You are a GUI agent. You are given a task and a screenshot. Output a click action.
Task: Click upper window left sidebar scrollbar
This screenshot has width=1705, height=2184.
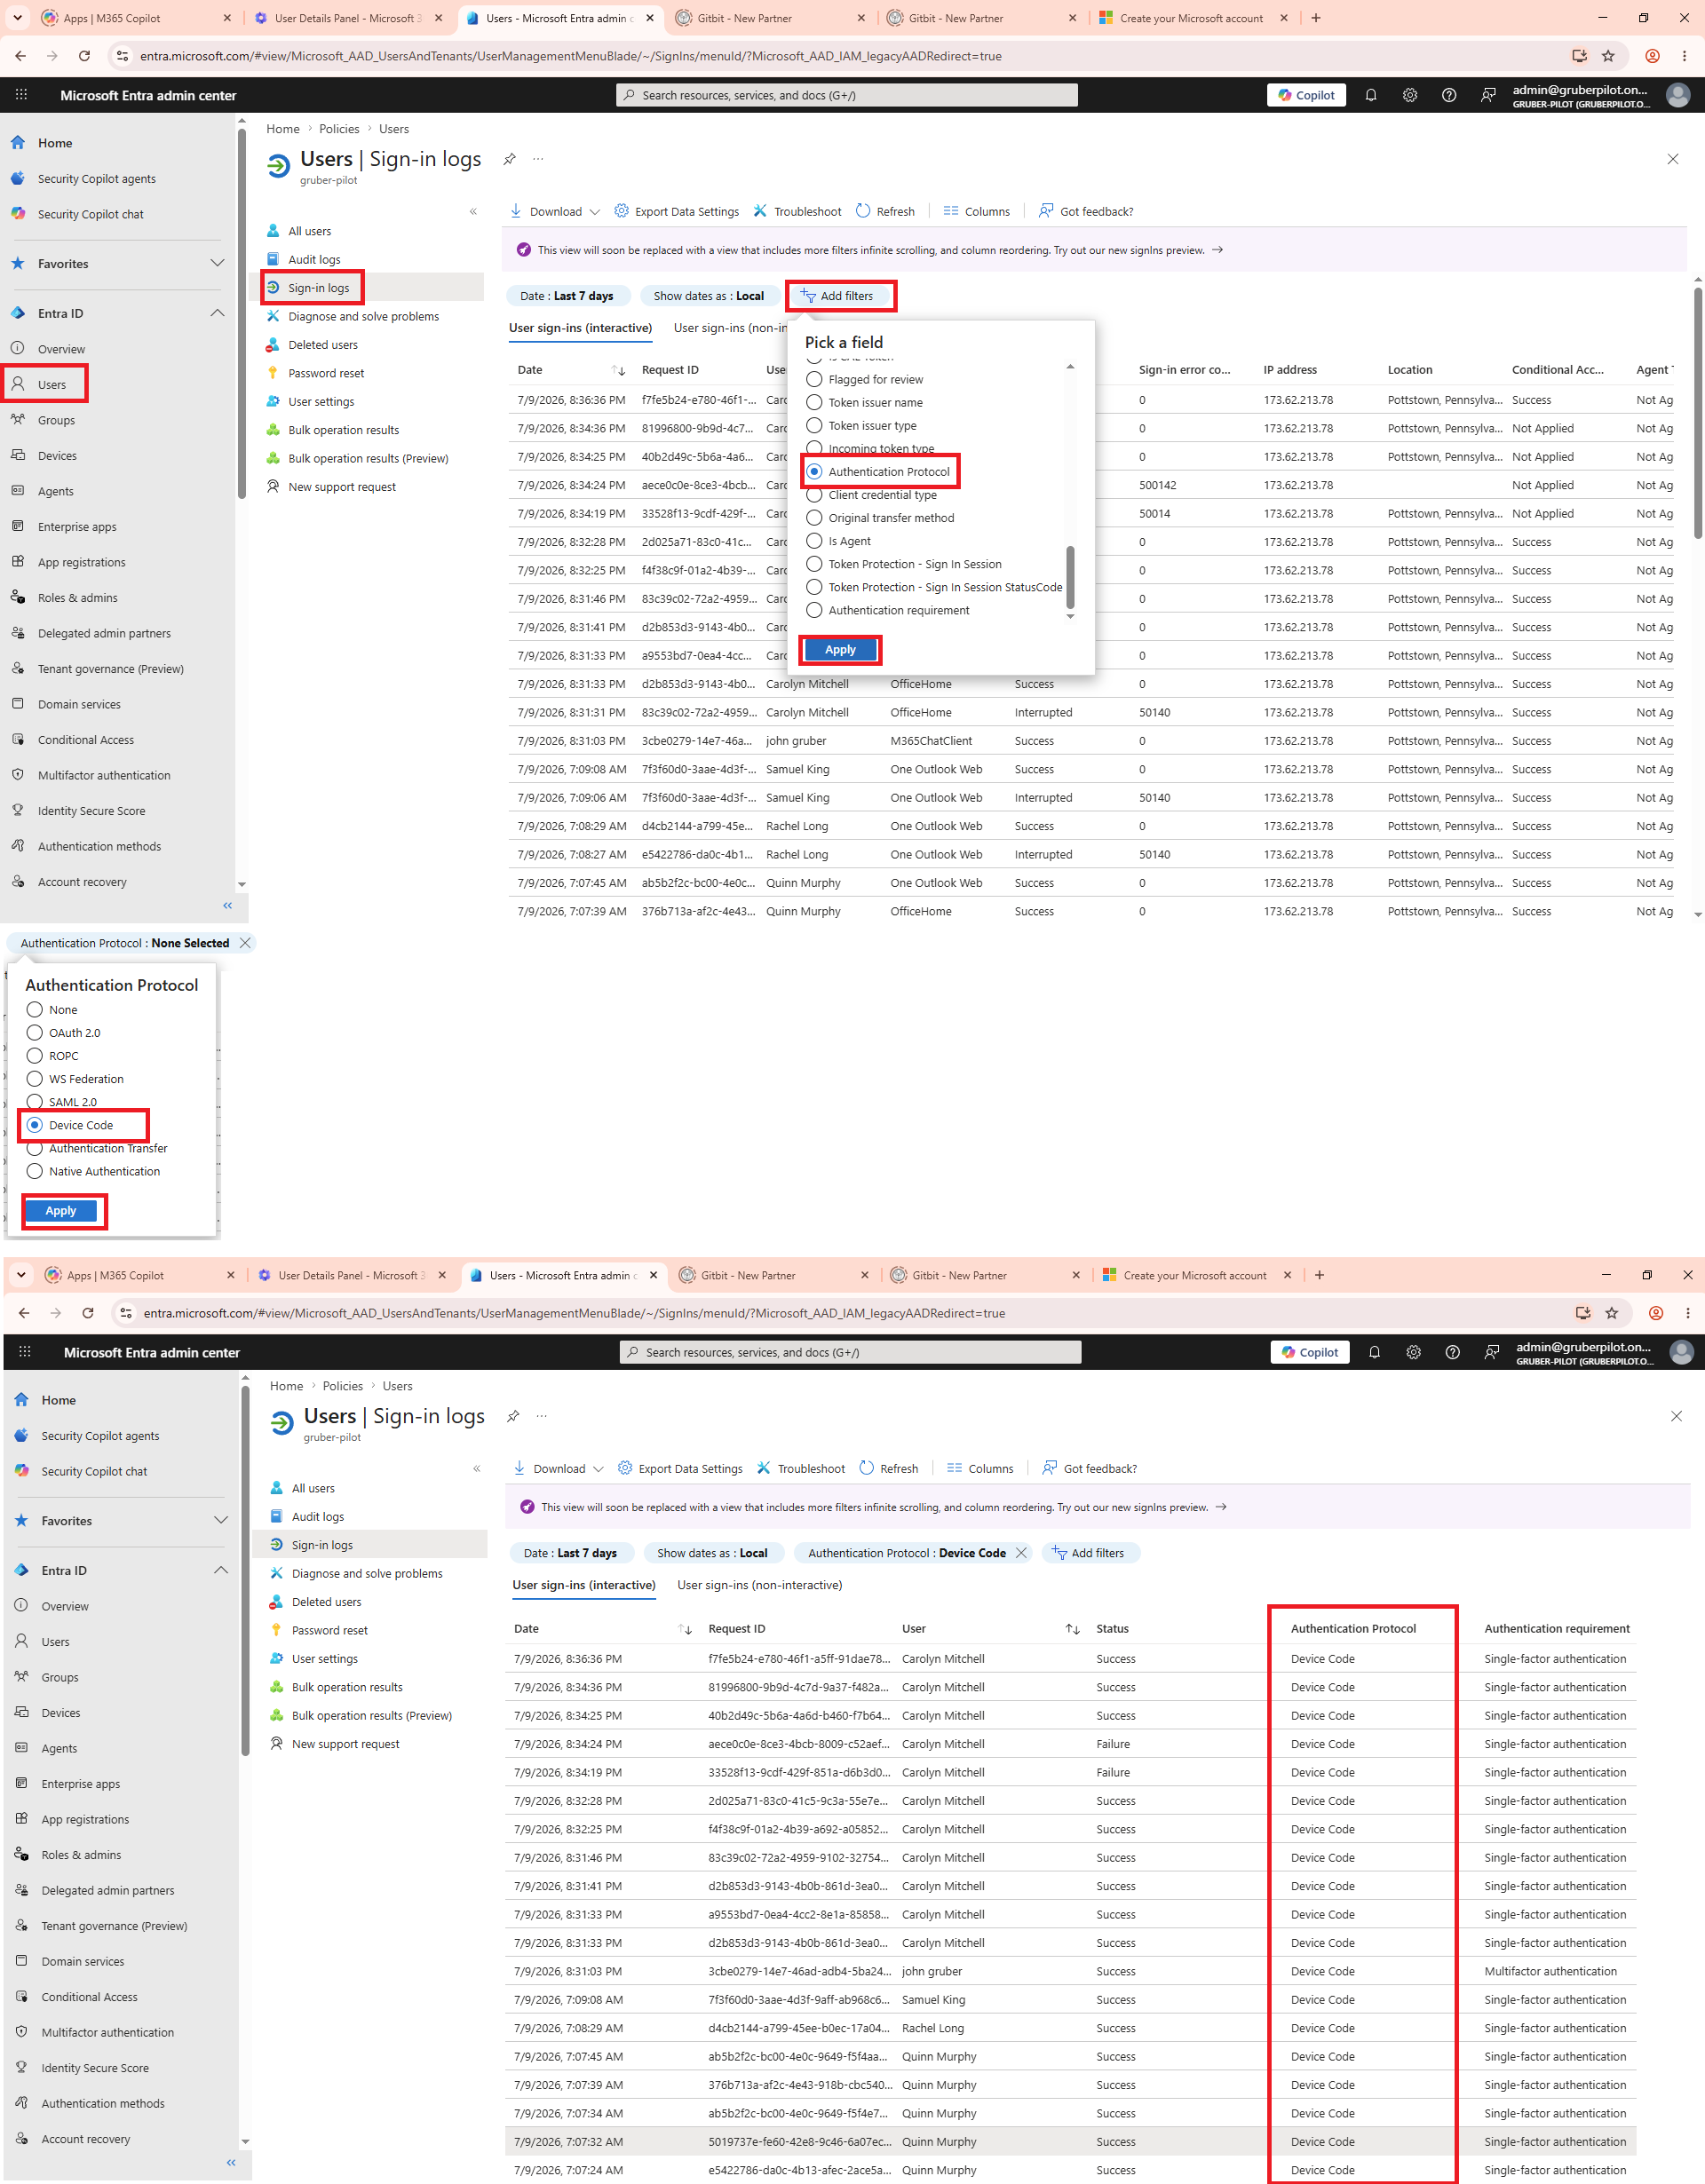coord(241,313)
